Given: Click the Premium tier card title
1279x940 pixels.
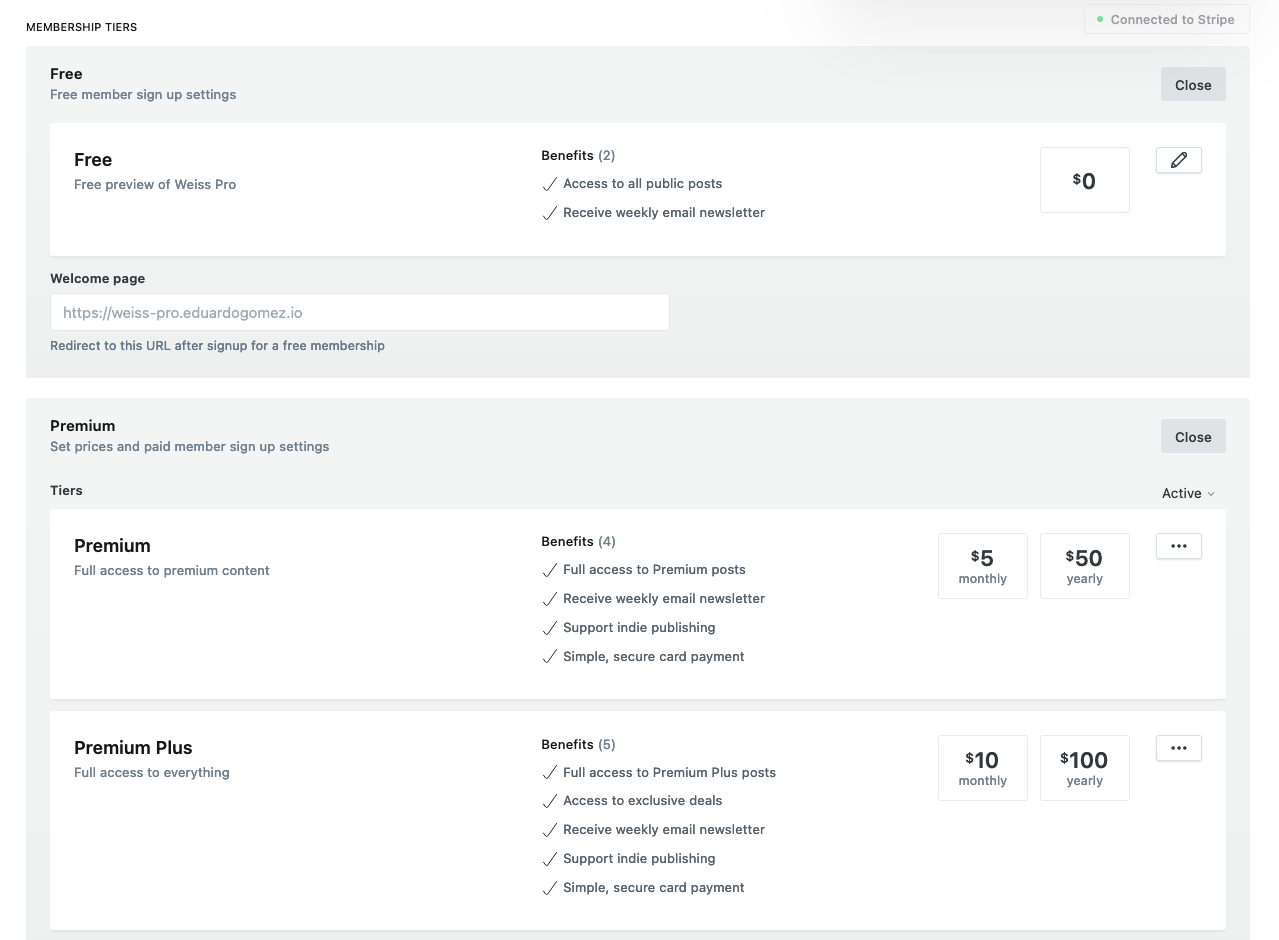Looking at the screenshot, I should (112, 546).
